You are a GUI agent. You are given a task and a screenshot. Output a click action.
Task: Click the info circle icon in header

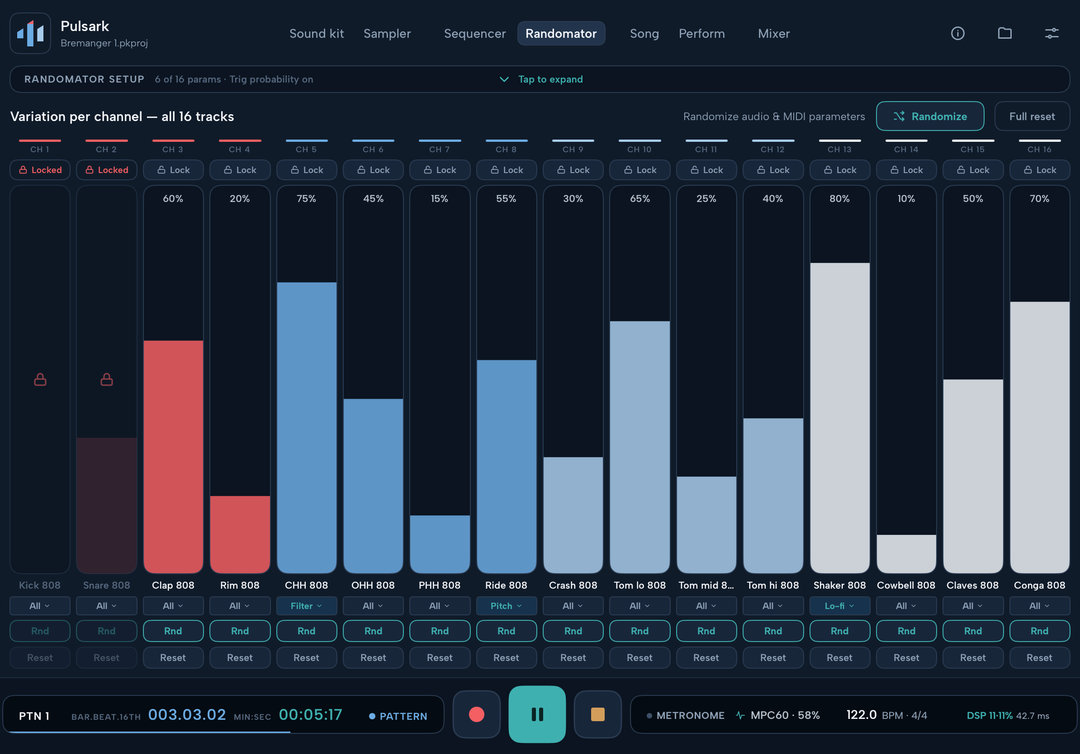point(957,33)
